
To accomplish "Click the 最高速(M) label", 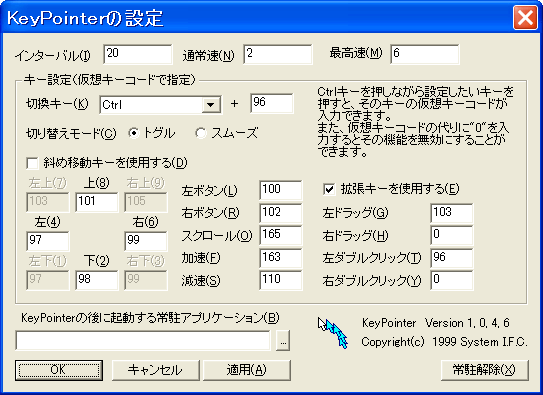I will click(x=356, y=53).
